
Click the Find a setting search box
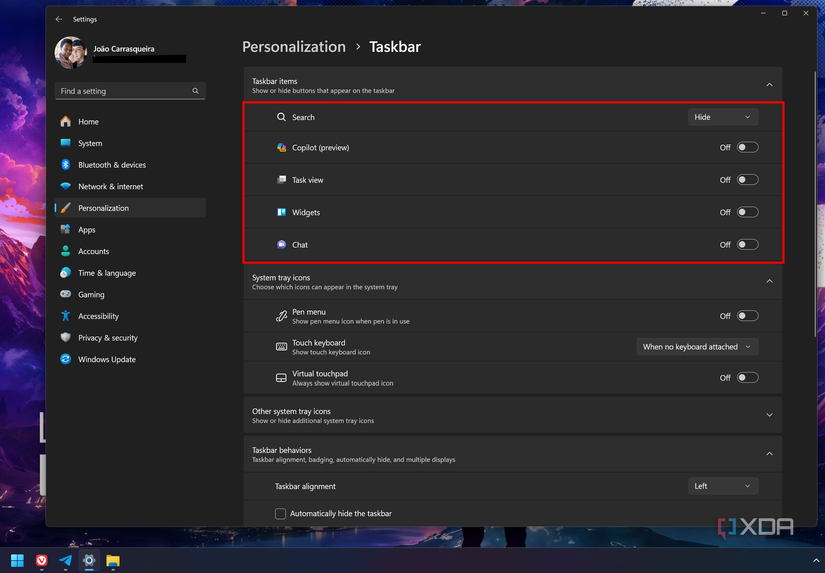[130, 91]
